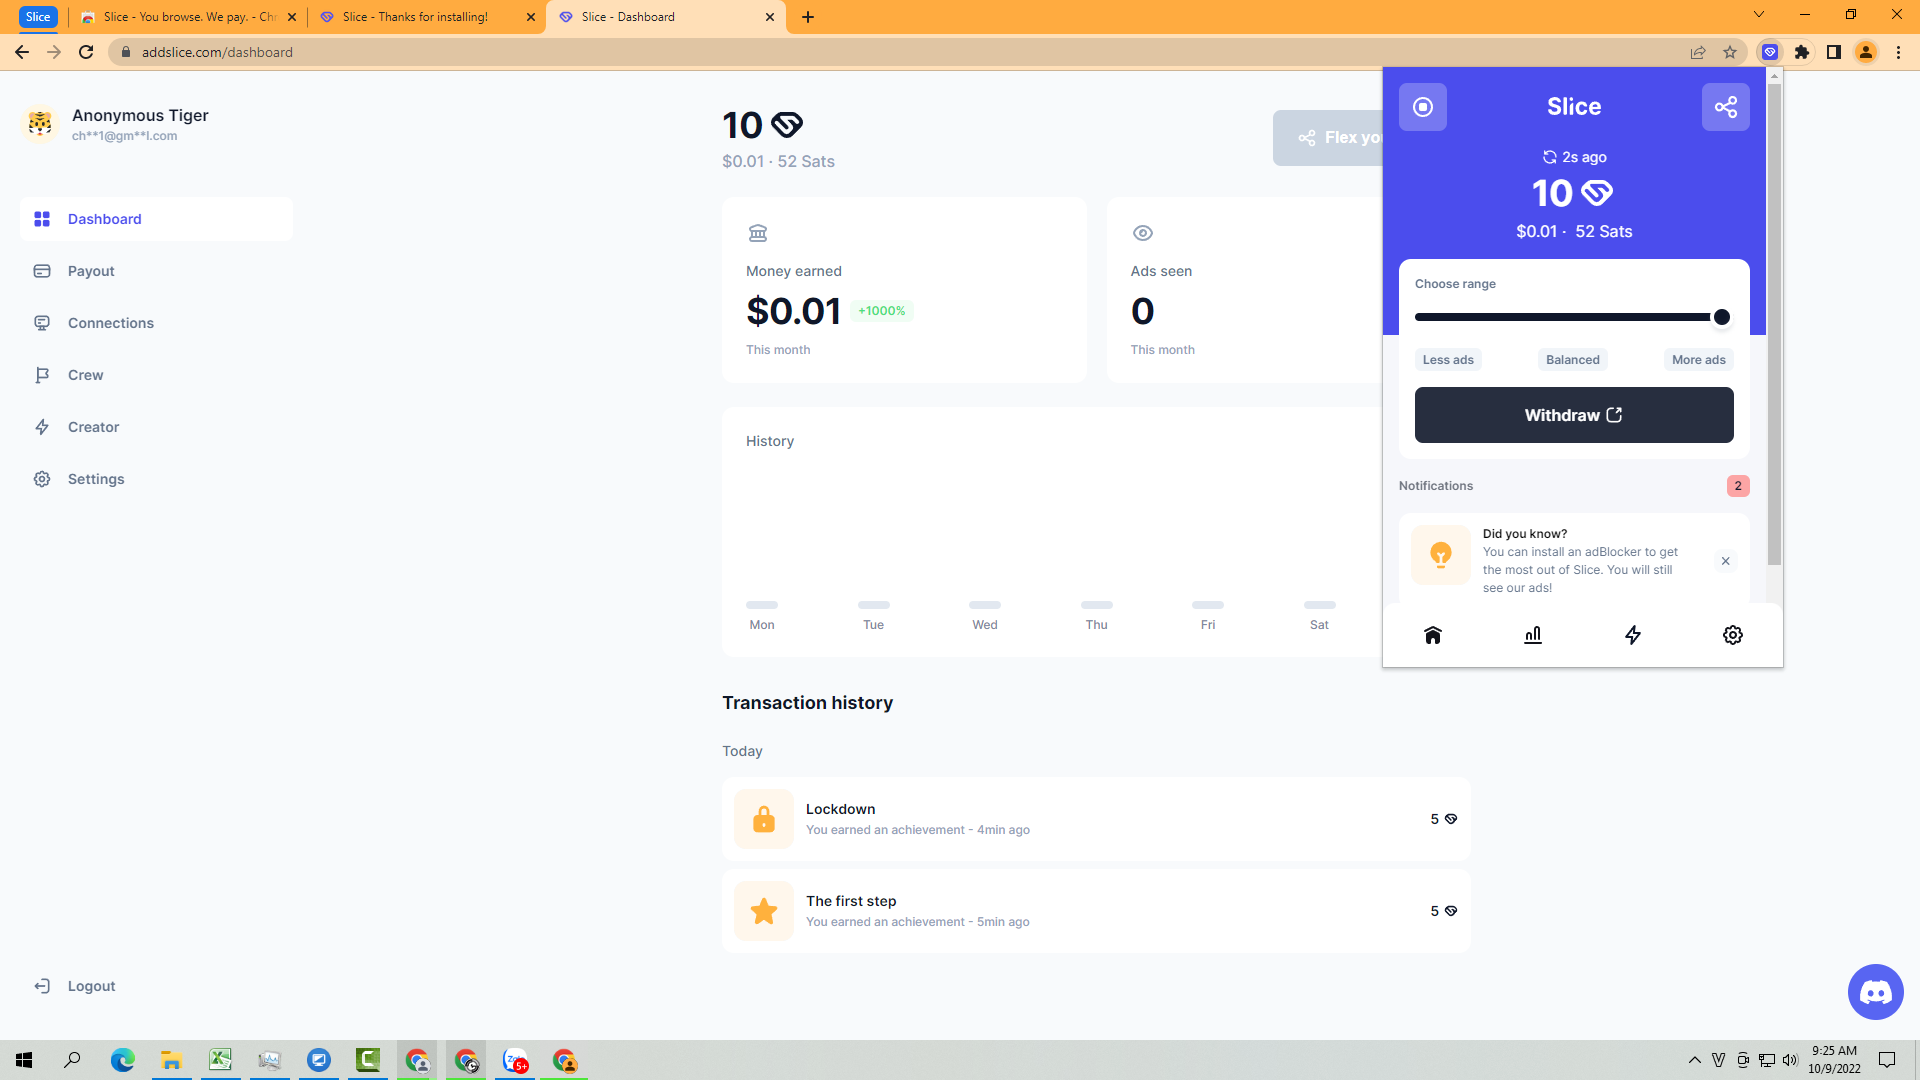Viewport: 1920px width, 1080px height.
Task: Go to the popup home icon
Action: pyautogui.click(x=1432, y=635)
